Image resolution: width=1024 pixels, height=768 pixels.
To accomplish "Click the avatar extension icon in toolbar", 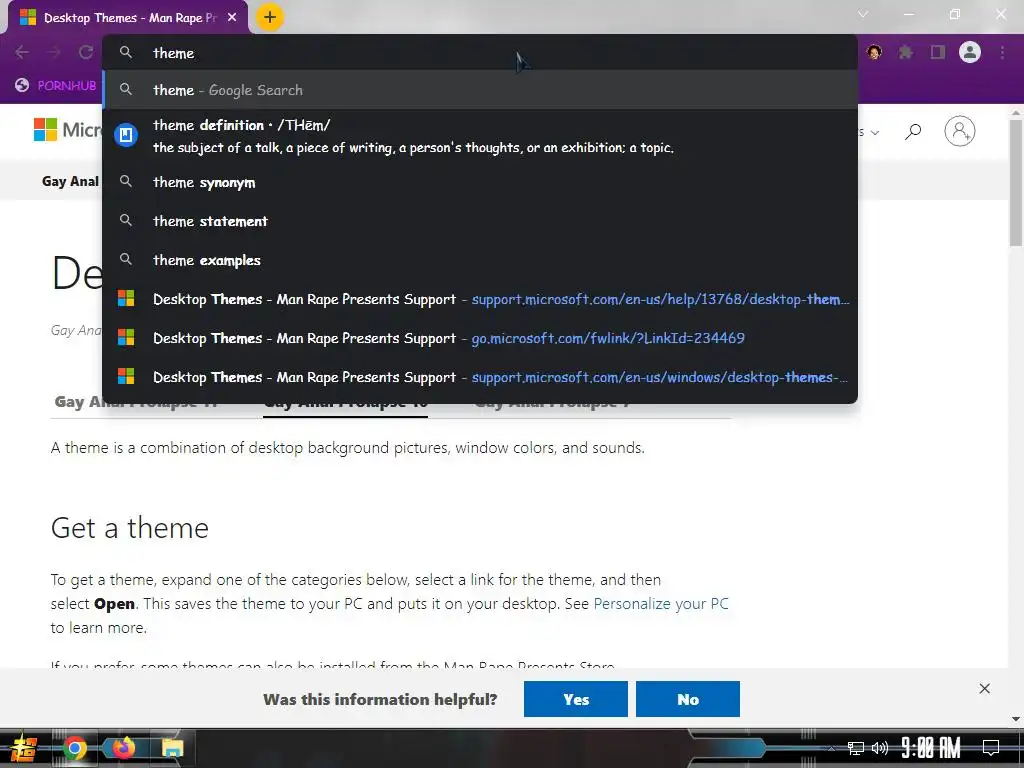I will click(874, 52).
